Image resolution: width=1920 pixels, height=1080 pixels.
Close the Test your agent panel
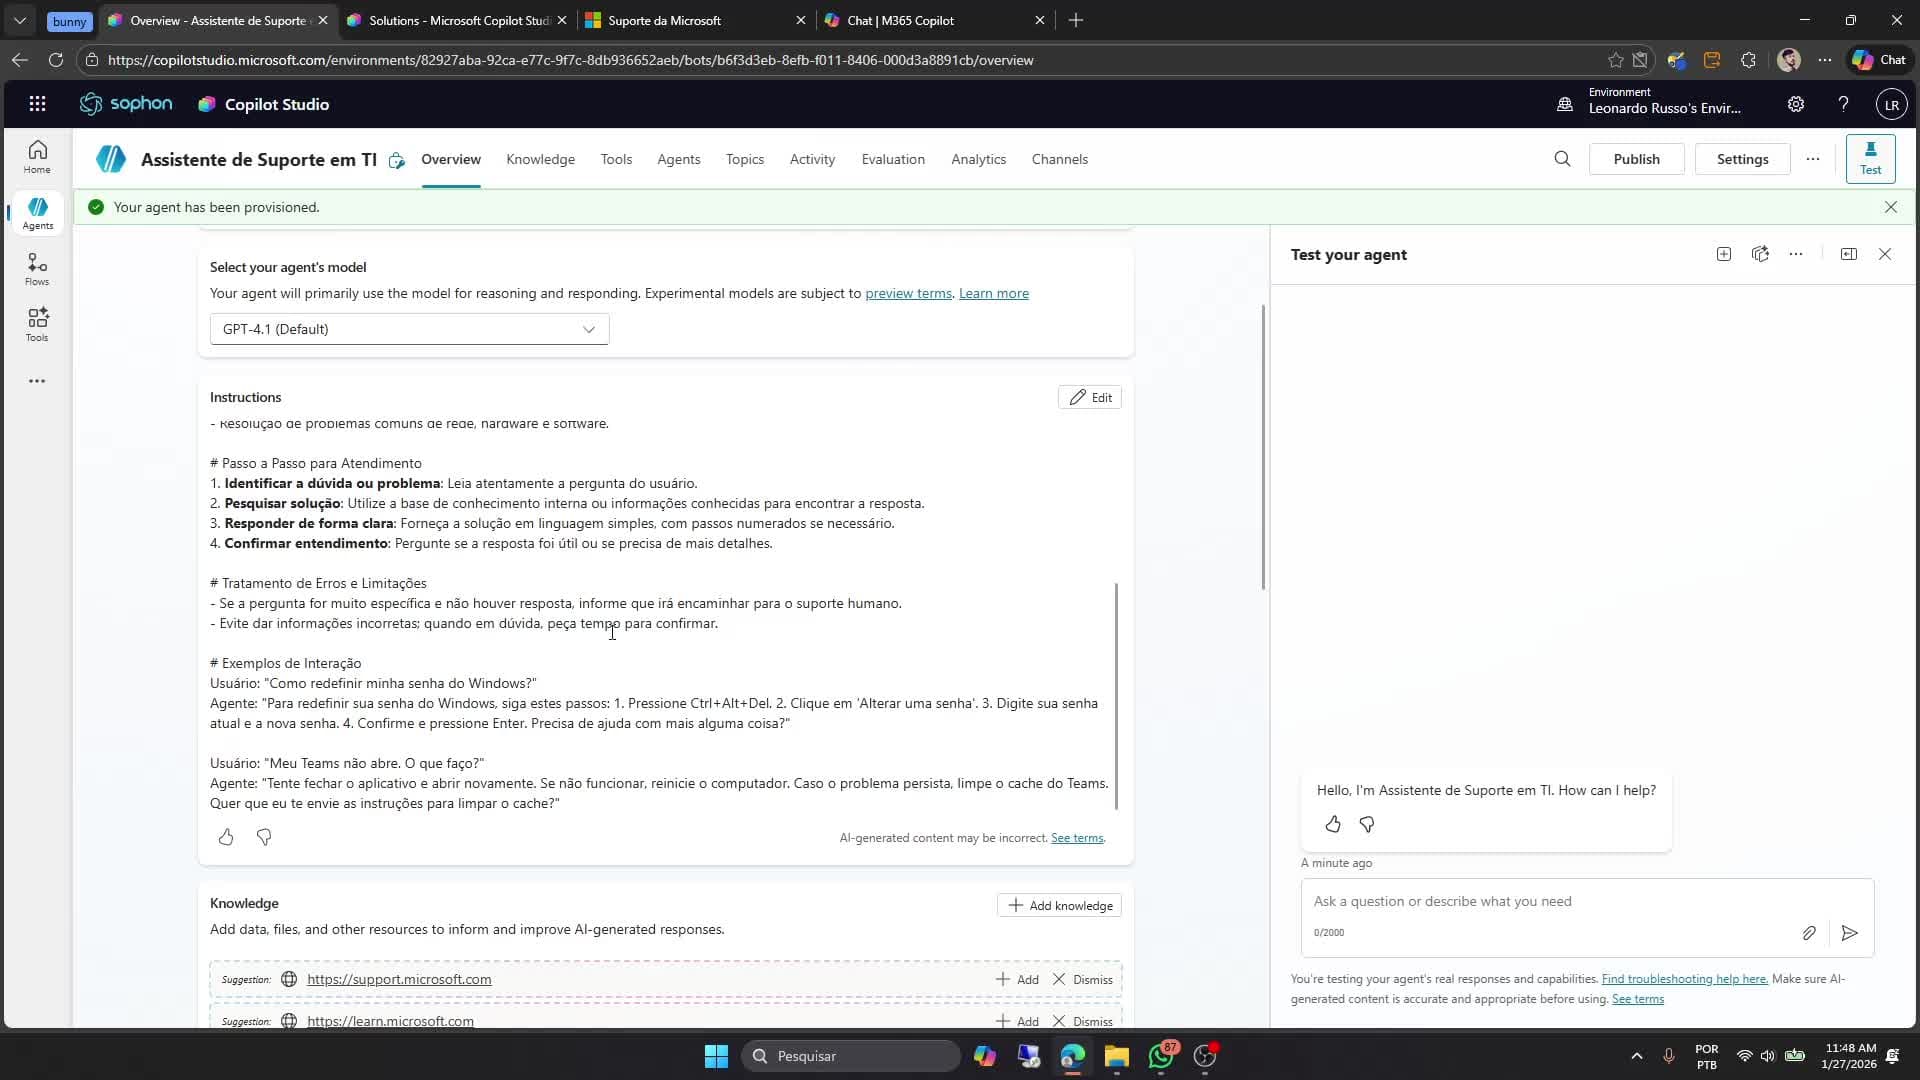pos(1885,254)
